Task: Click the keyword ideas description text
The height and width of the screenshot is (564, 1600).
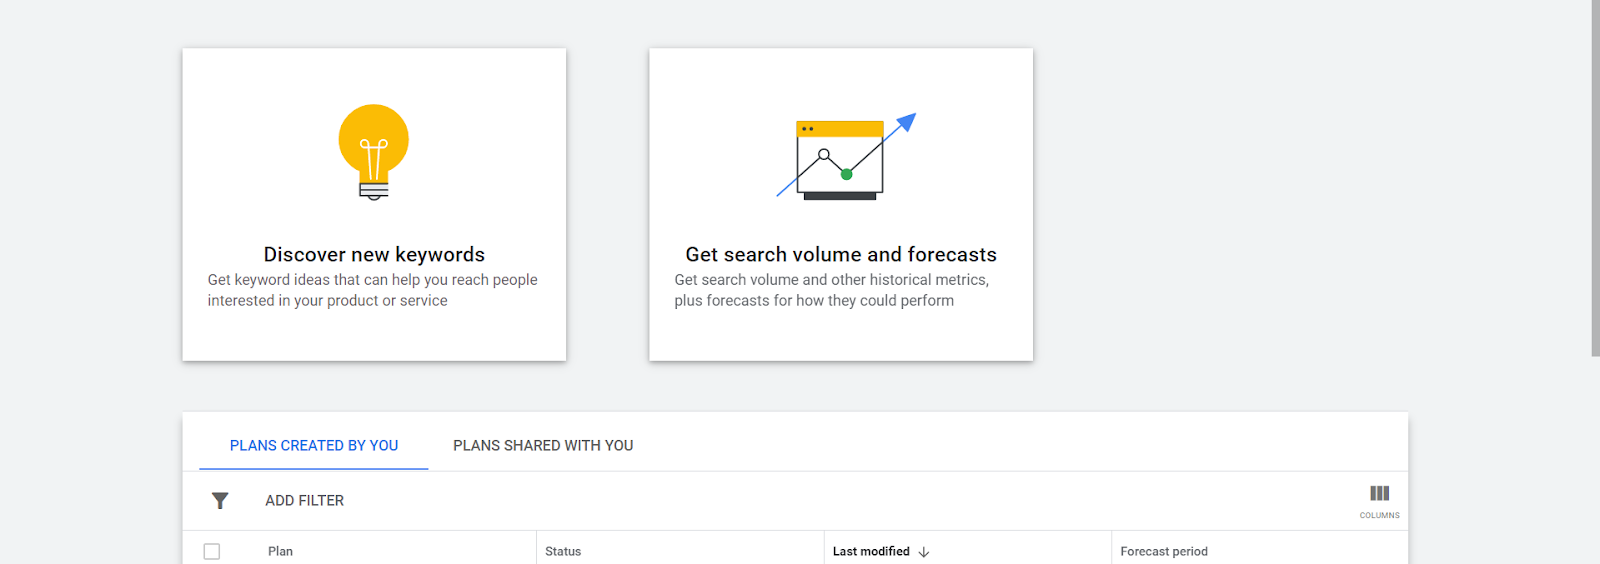Action: 373,290
